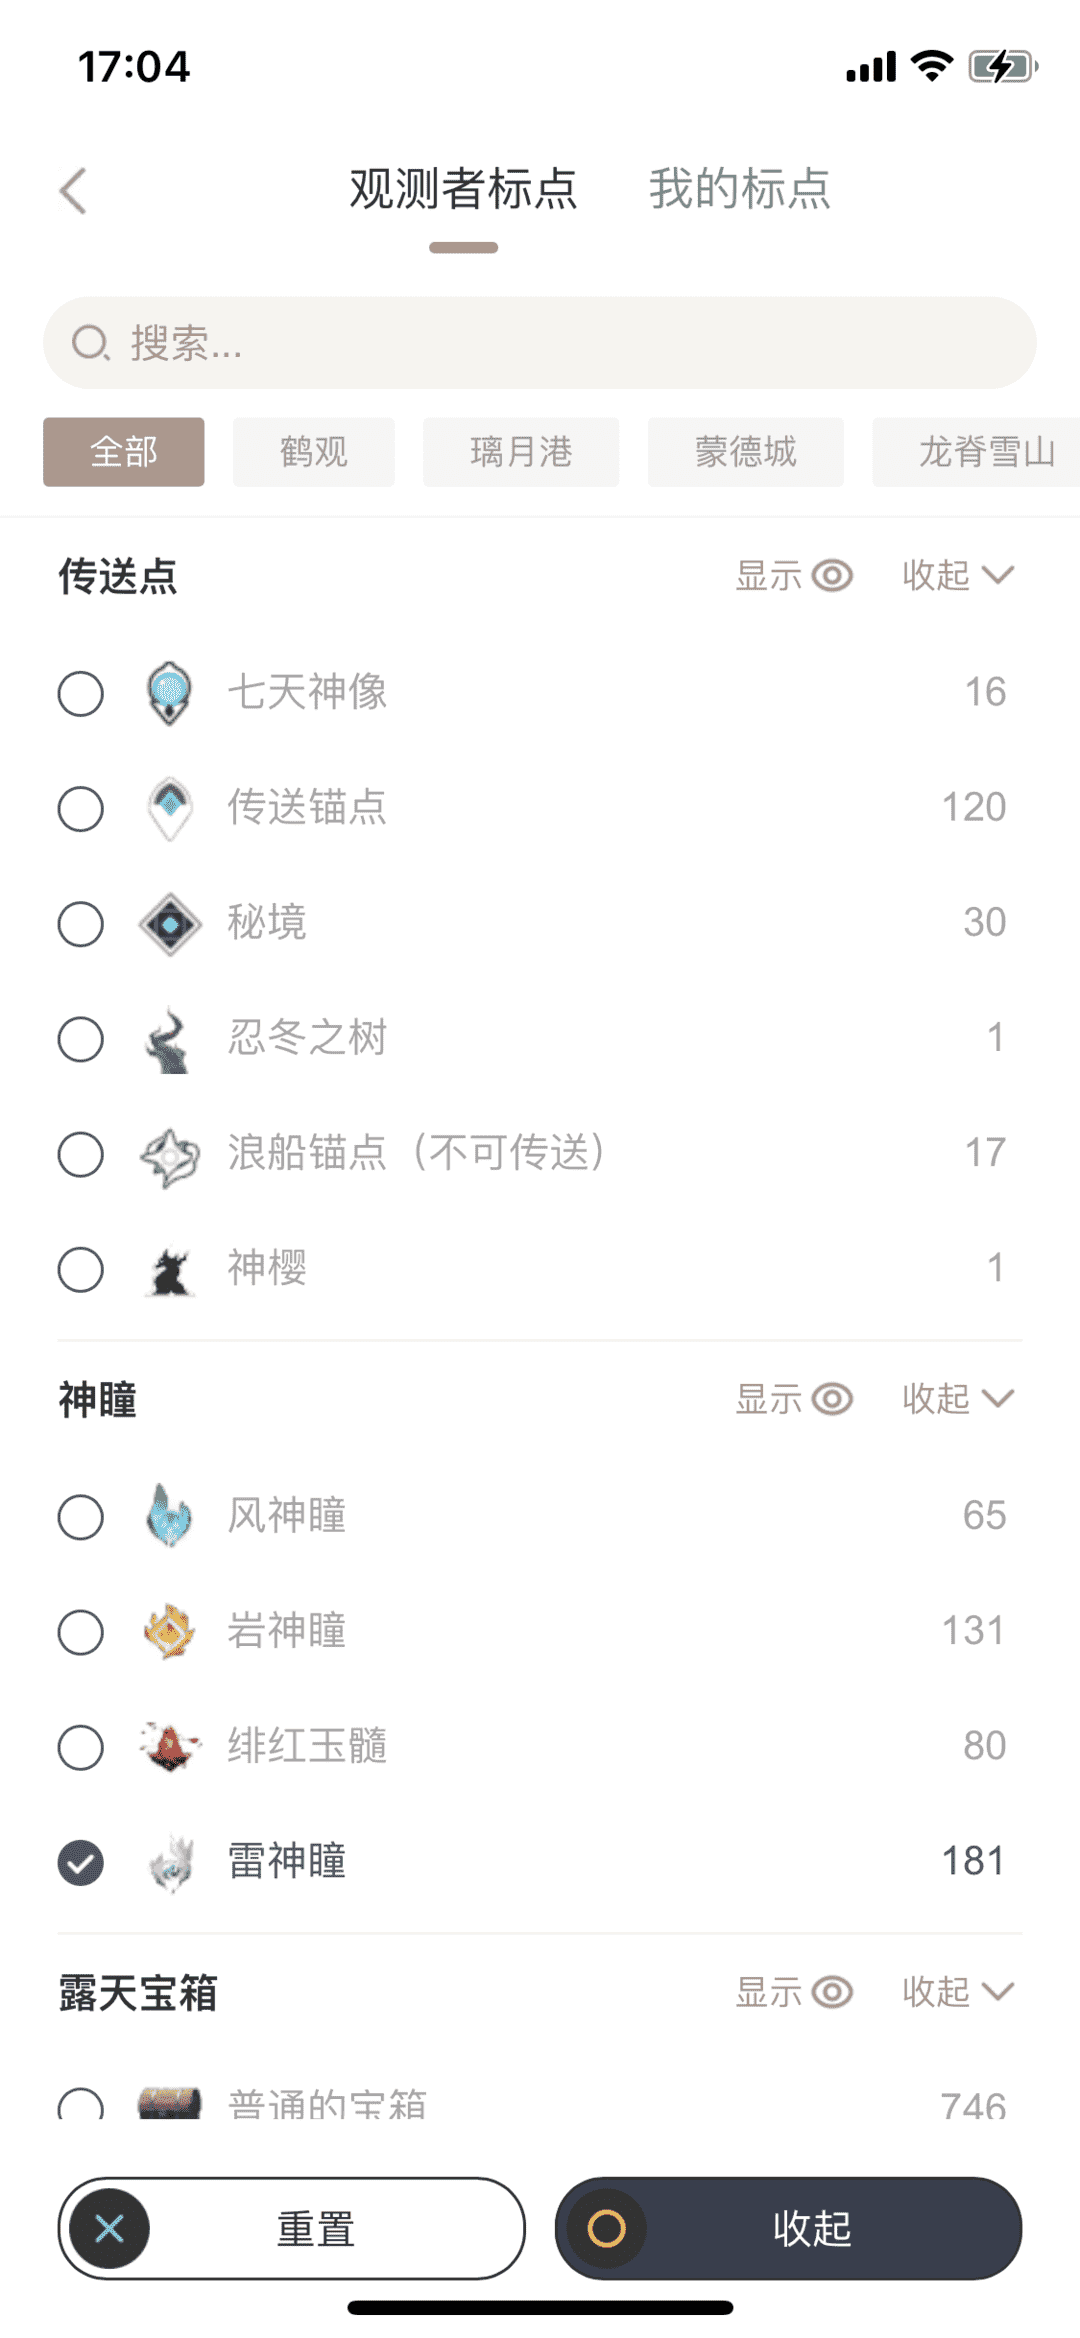
Task: Uncheck the 雷神瞳 checkbox
Action: tap(81, 1862)
